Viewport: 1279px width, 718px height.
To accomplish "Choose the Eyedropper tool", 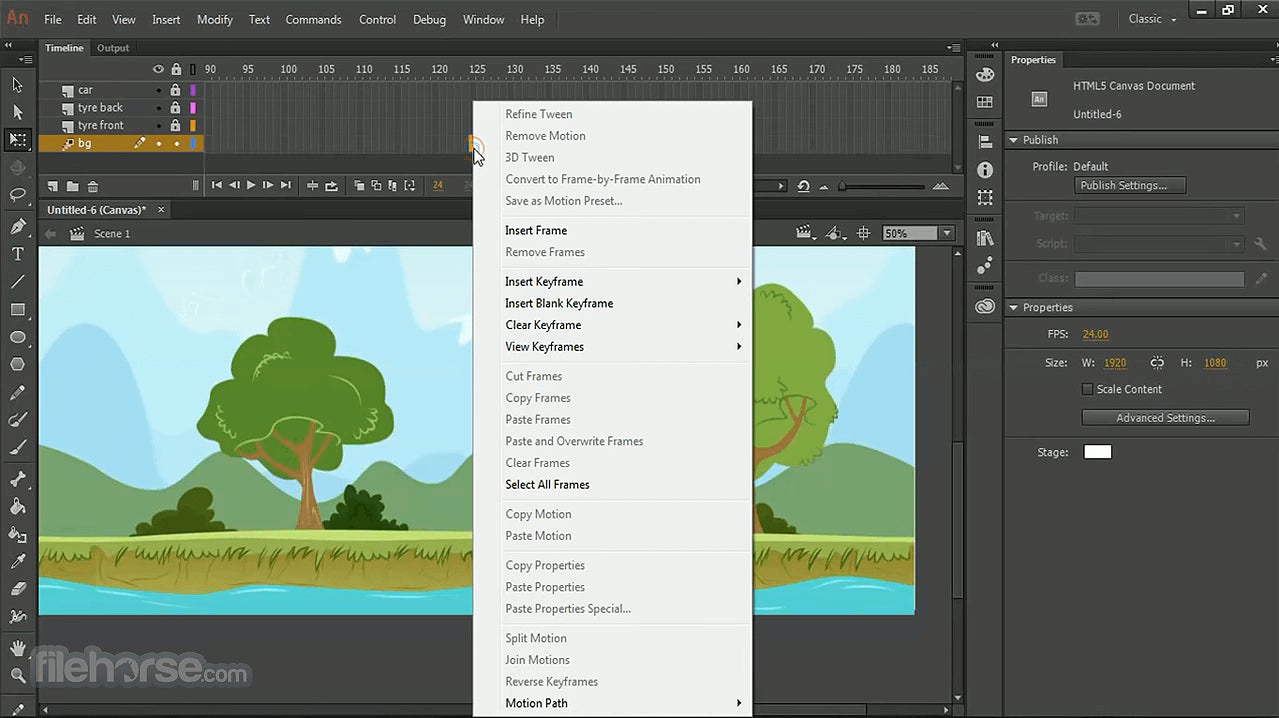I will (x=17, y=562).
